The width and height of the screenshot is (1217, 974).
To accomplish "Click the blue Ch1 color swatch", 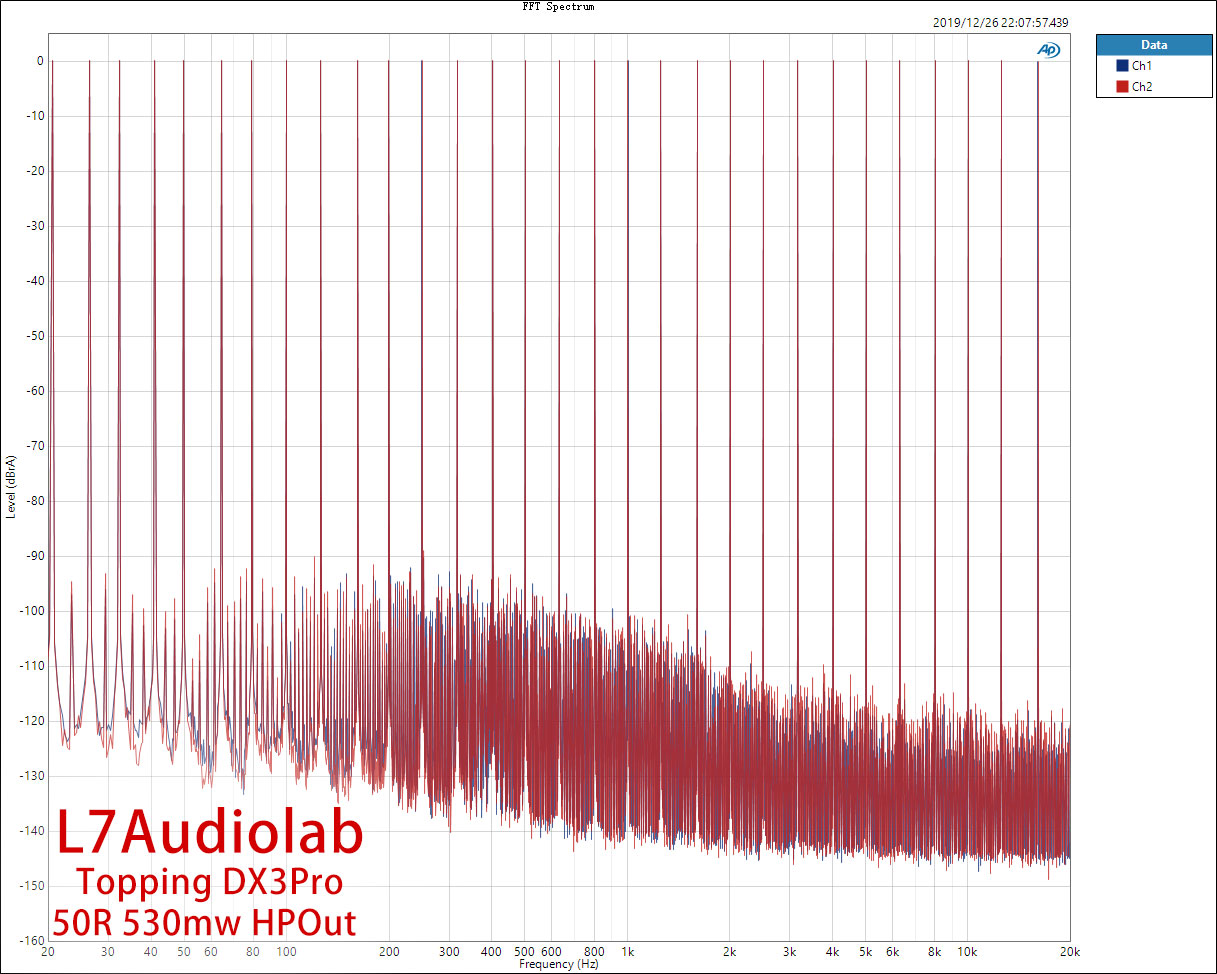I will 1122,65.
